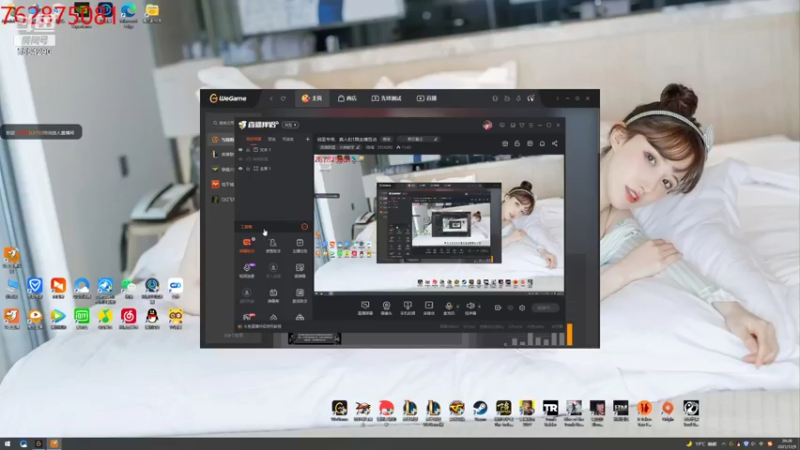Open the toolbox tool with purple badge
This screenshot has width=800, height=450.
pos(247,270)
